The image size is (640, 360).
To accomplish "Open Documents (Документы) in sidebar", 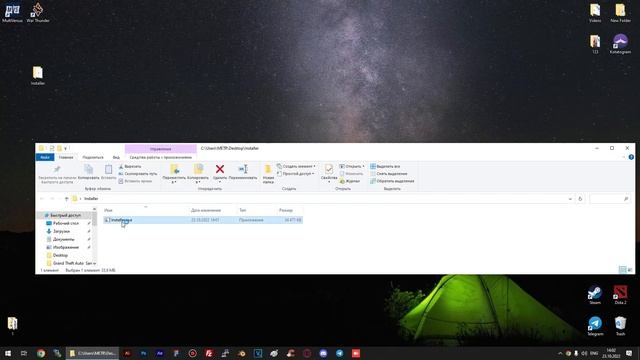I will pyautogui.click(x=64, y=239).
